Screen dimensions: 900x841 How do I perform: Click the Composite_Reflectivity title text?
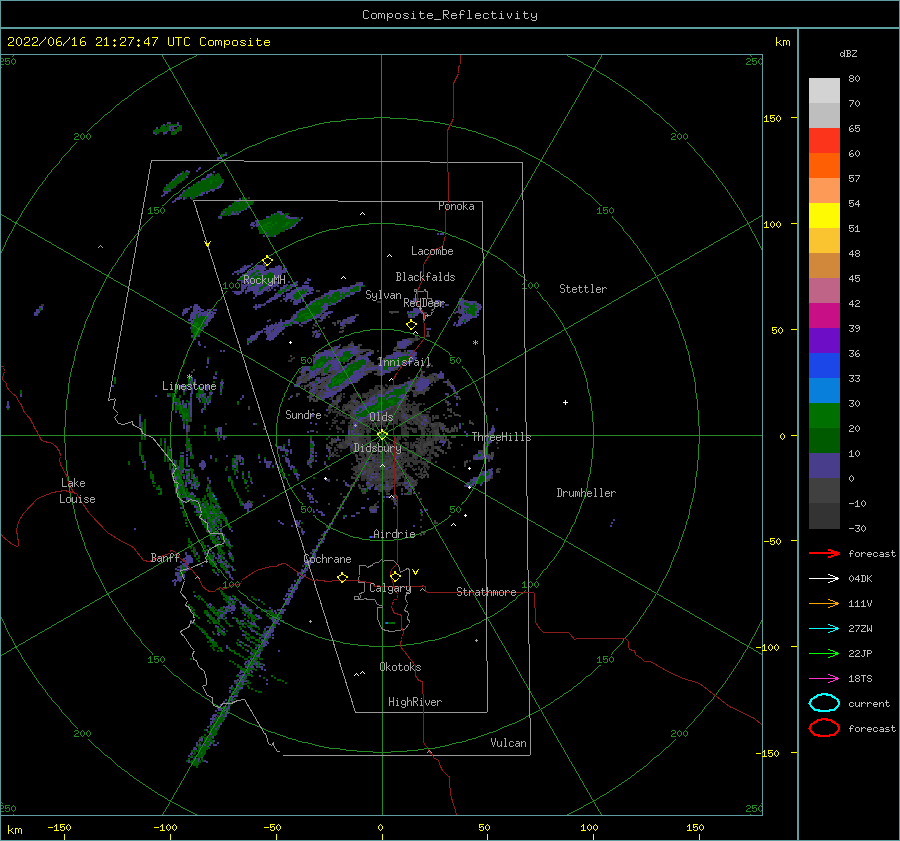click(449, 15)
